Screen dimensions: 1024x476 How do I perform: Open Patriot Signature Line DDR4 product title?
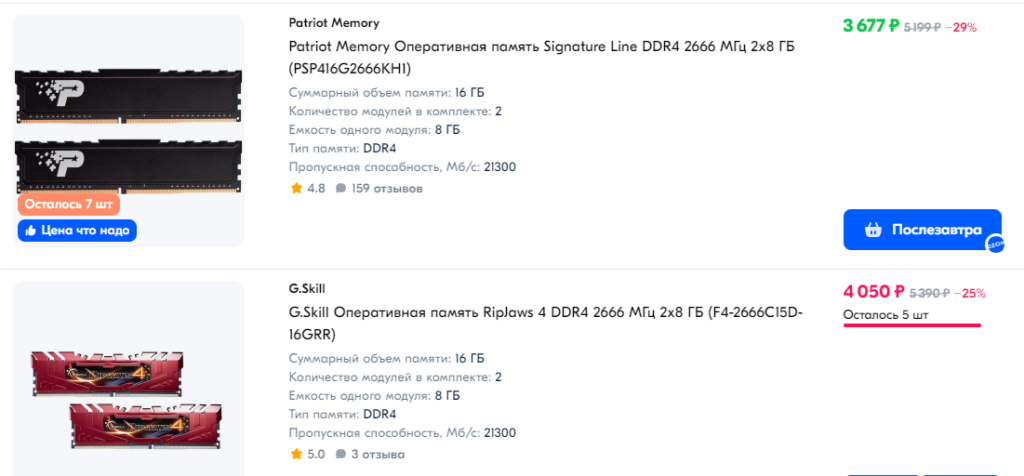pos(541,57)
